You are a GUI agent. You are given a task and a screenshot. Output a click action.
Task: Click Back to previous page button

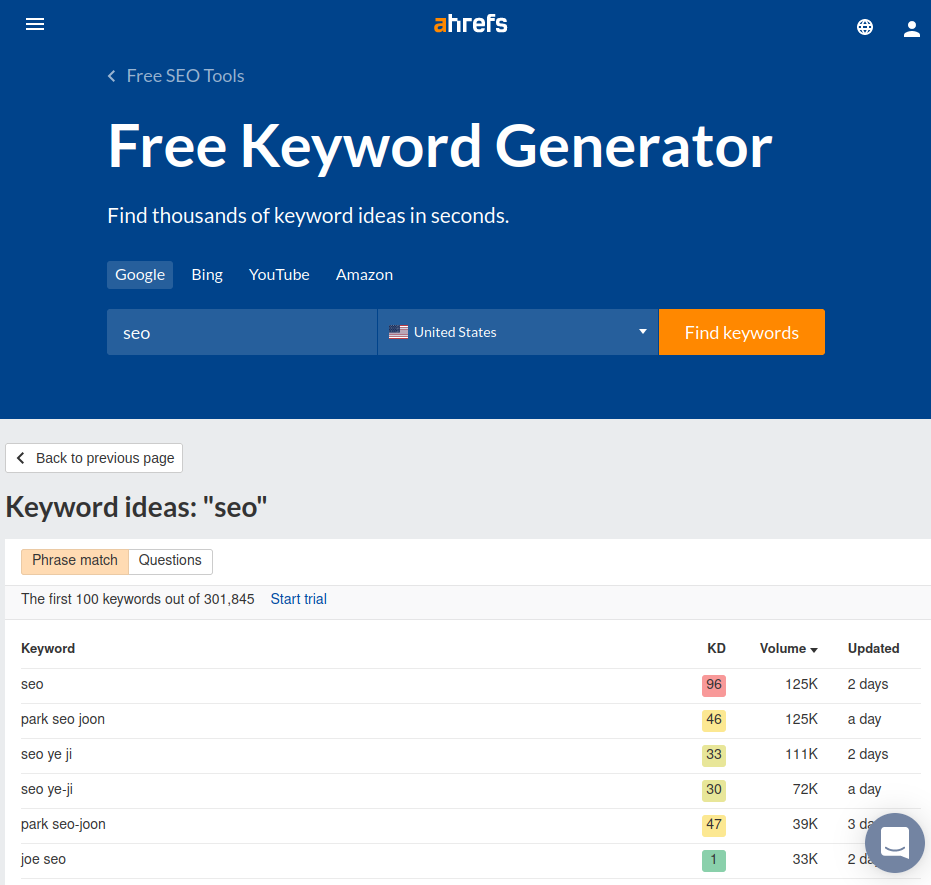tap(94, 458)
